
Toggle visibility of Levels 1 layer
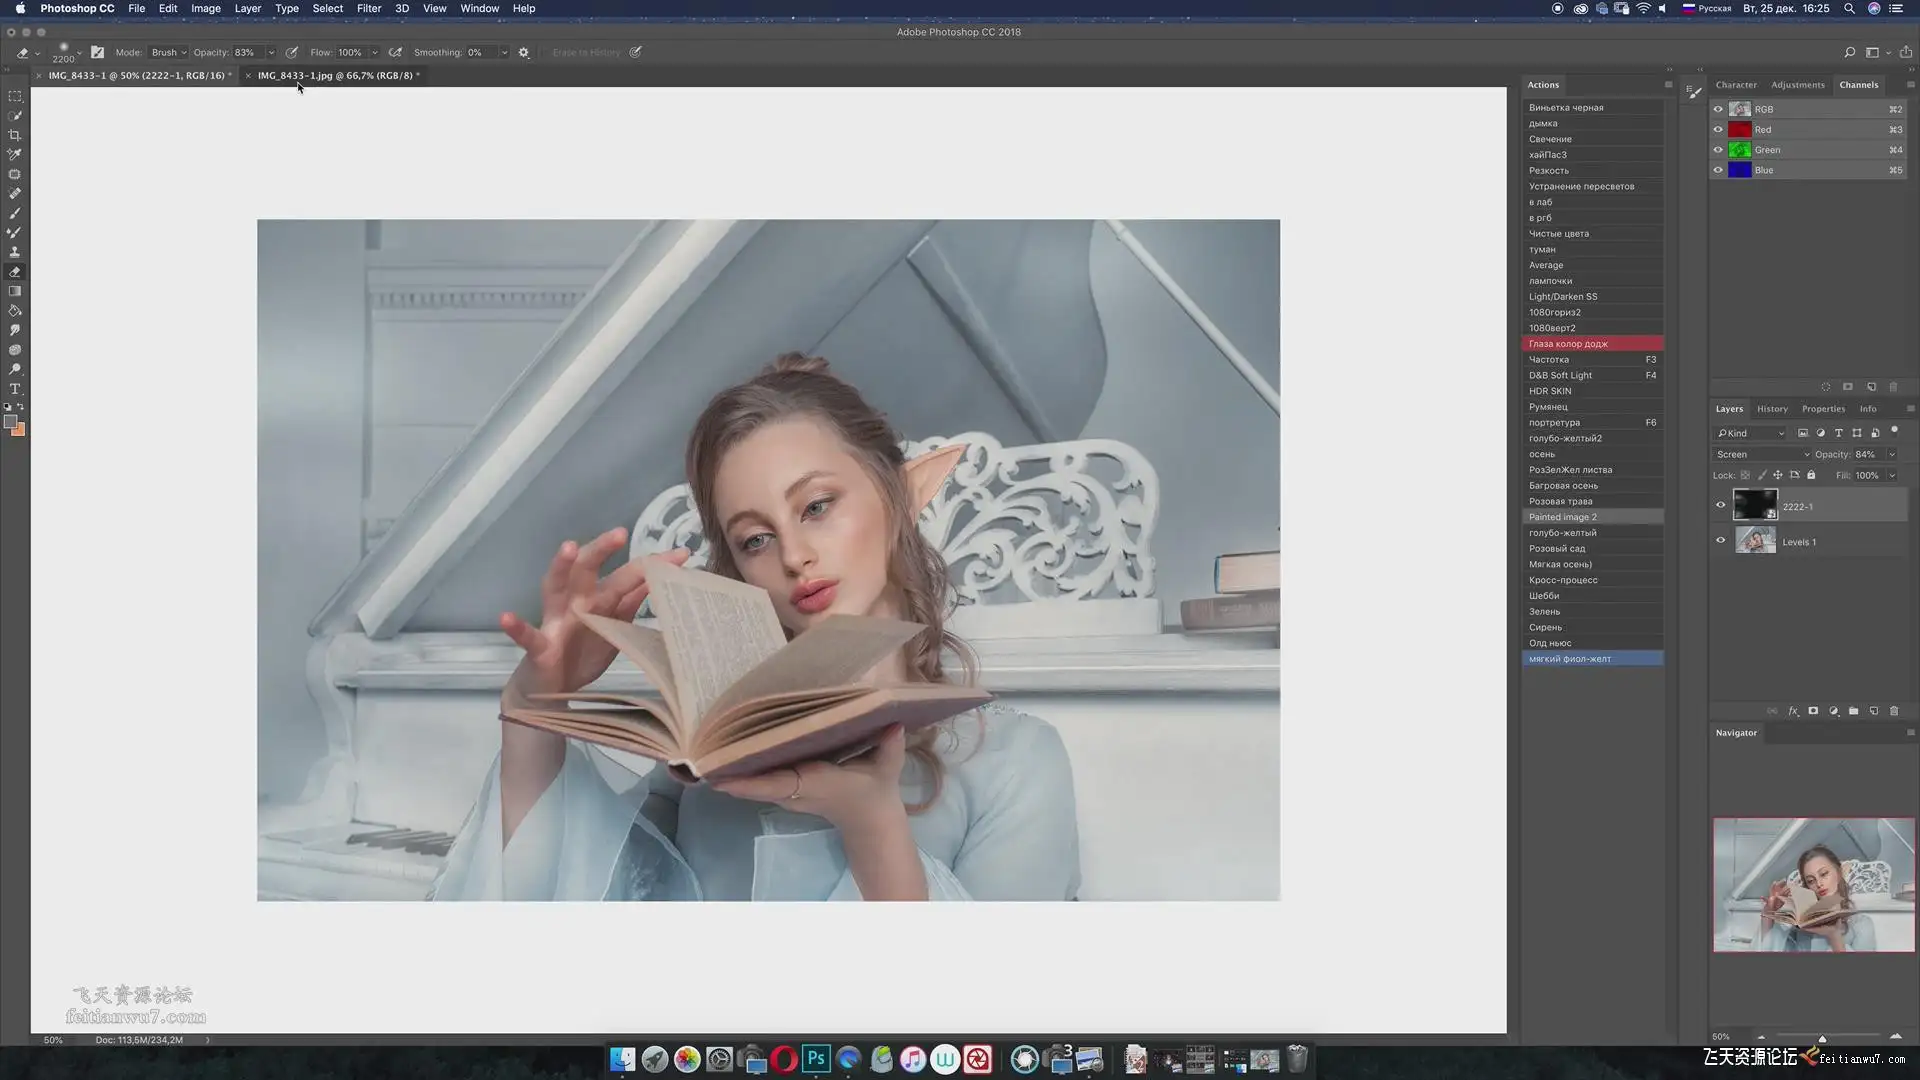pyautogui.click(x=1721, y=540)
